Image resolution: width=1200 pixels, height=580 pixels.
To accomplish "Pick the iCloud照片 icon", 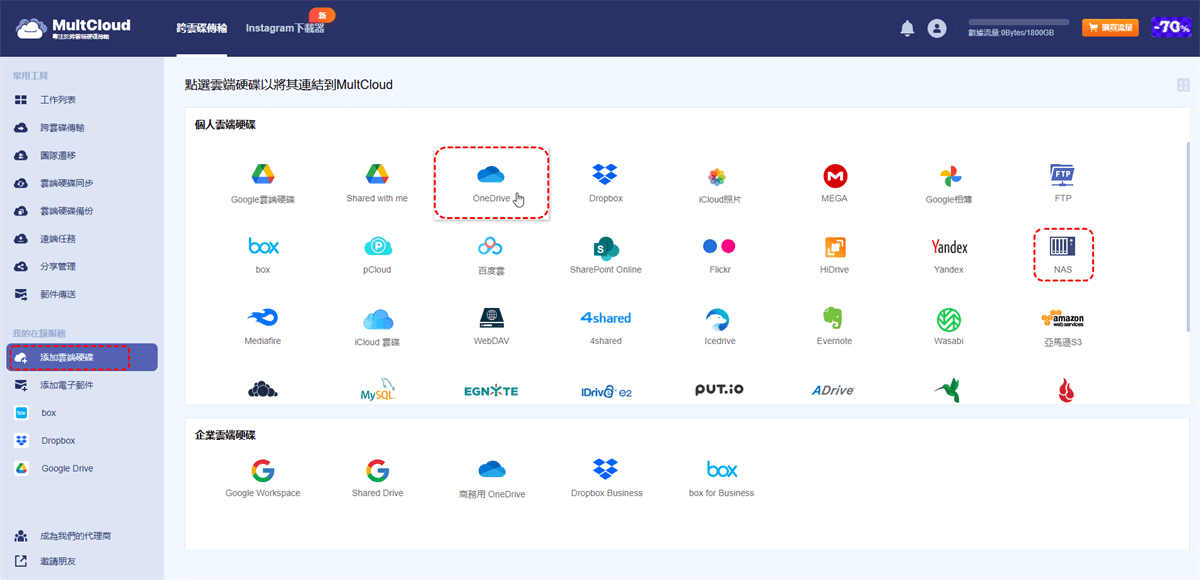I will (x=717, y=176).
